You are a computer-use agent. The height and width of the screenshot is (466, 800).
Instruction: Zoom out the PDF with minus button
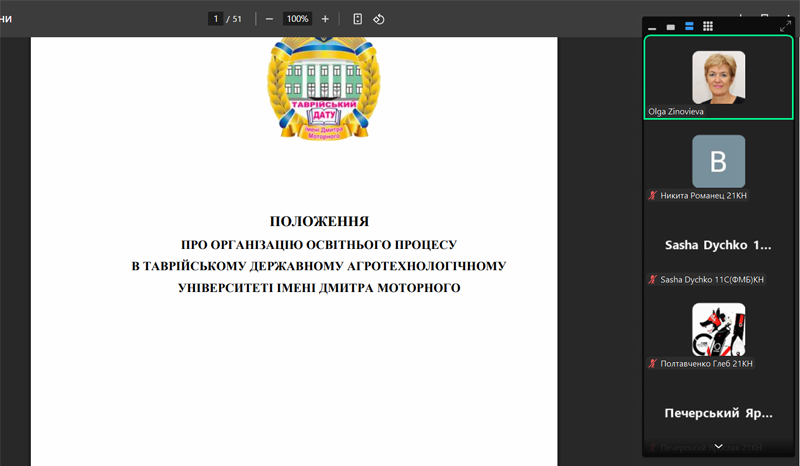[x=270, y=19]
